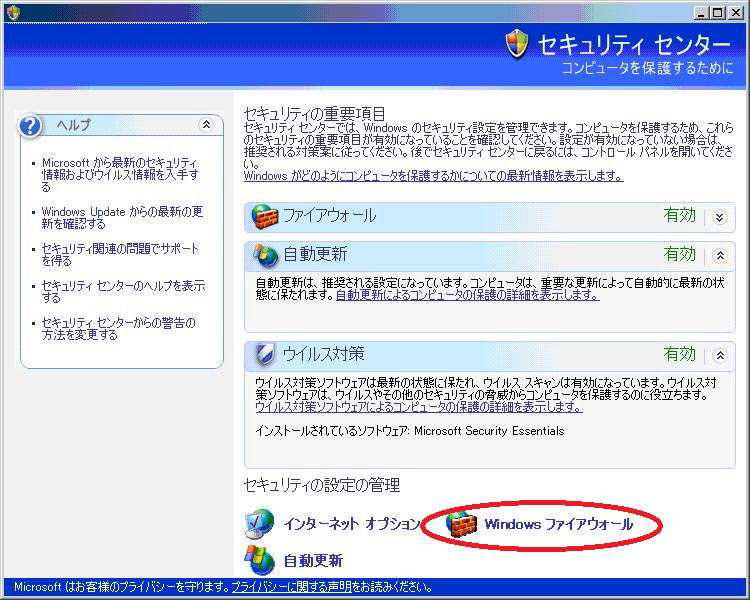Click the Windows ファイアウォール brick wall icon

pos(461,524)
